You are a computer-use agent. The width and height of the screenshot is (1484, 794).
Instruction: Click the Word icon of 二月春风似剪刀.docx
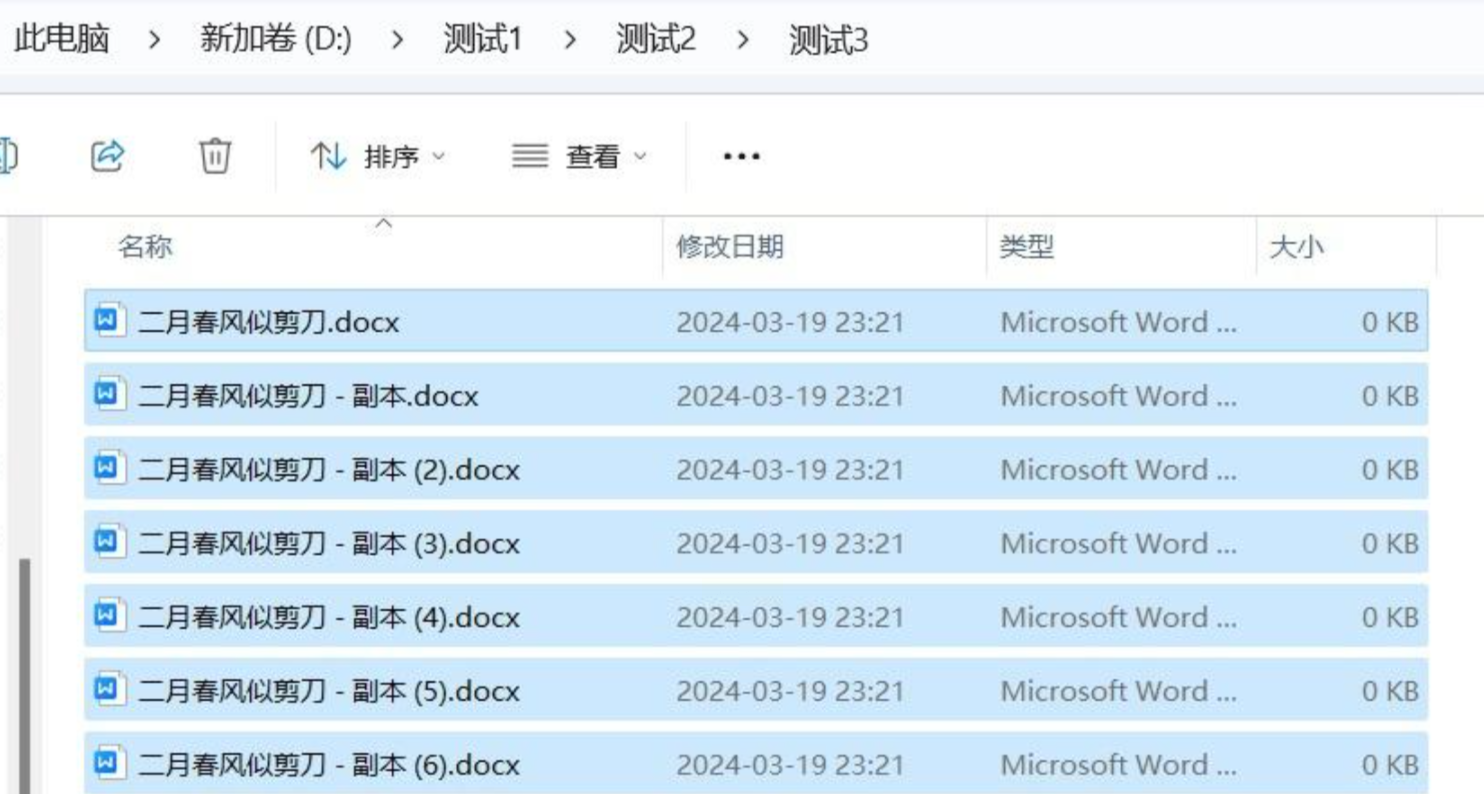[108, 321]
